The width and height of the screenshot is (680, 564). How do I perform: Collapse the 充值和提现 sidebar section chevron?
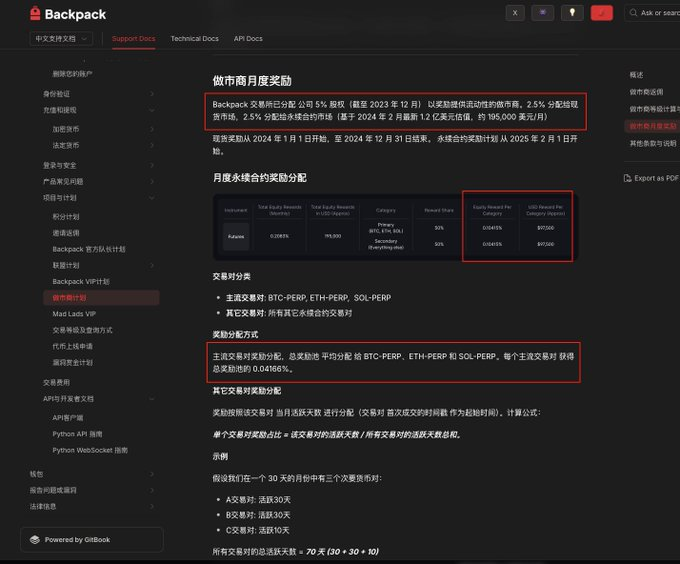point(152,110)
